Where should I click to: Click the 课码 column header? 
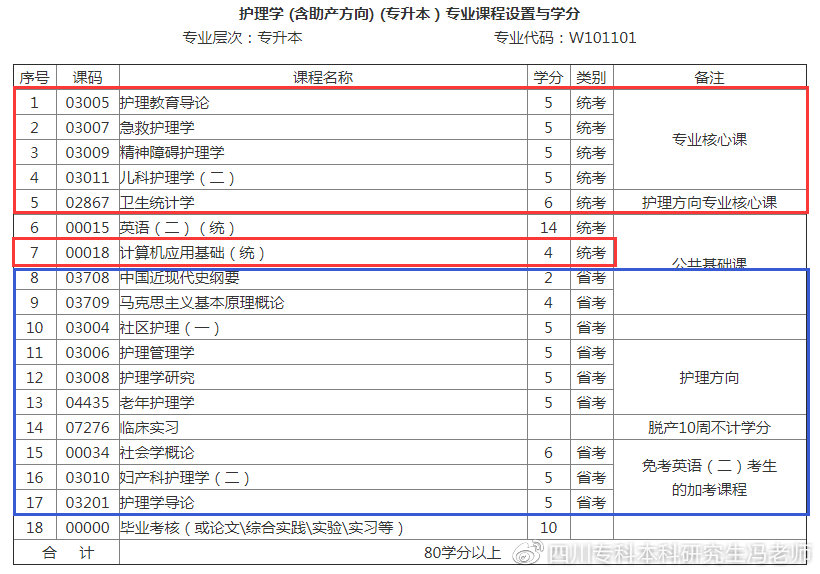[87, 77]
